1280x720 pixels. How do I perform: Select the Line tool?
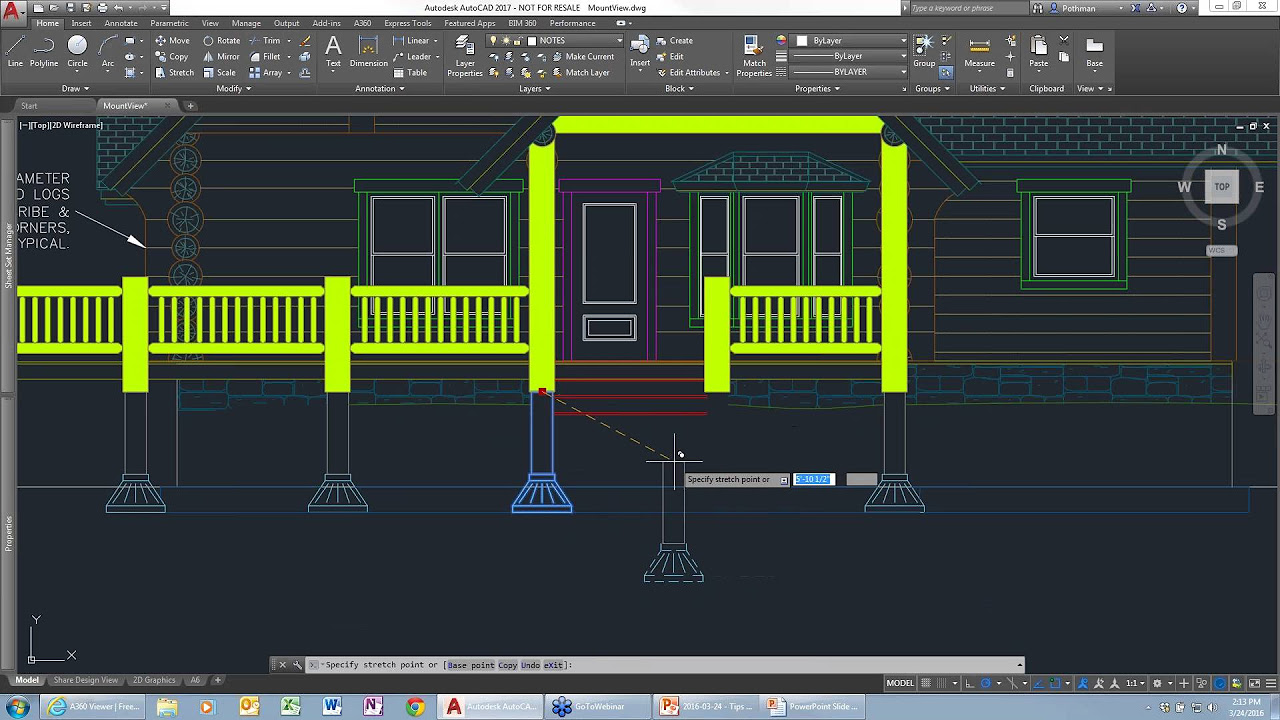tap(15, 52)
